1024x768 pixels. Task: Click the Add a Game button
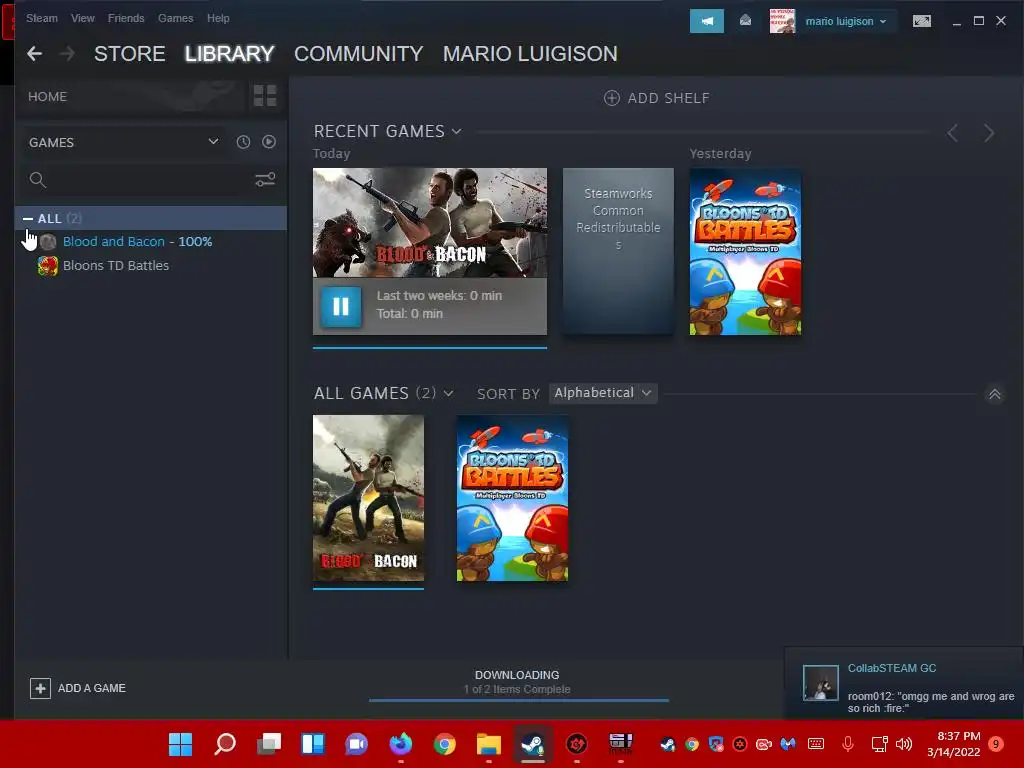tap(78, 688)
